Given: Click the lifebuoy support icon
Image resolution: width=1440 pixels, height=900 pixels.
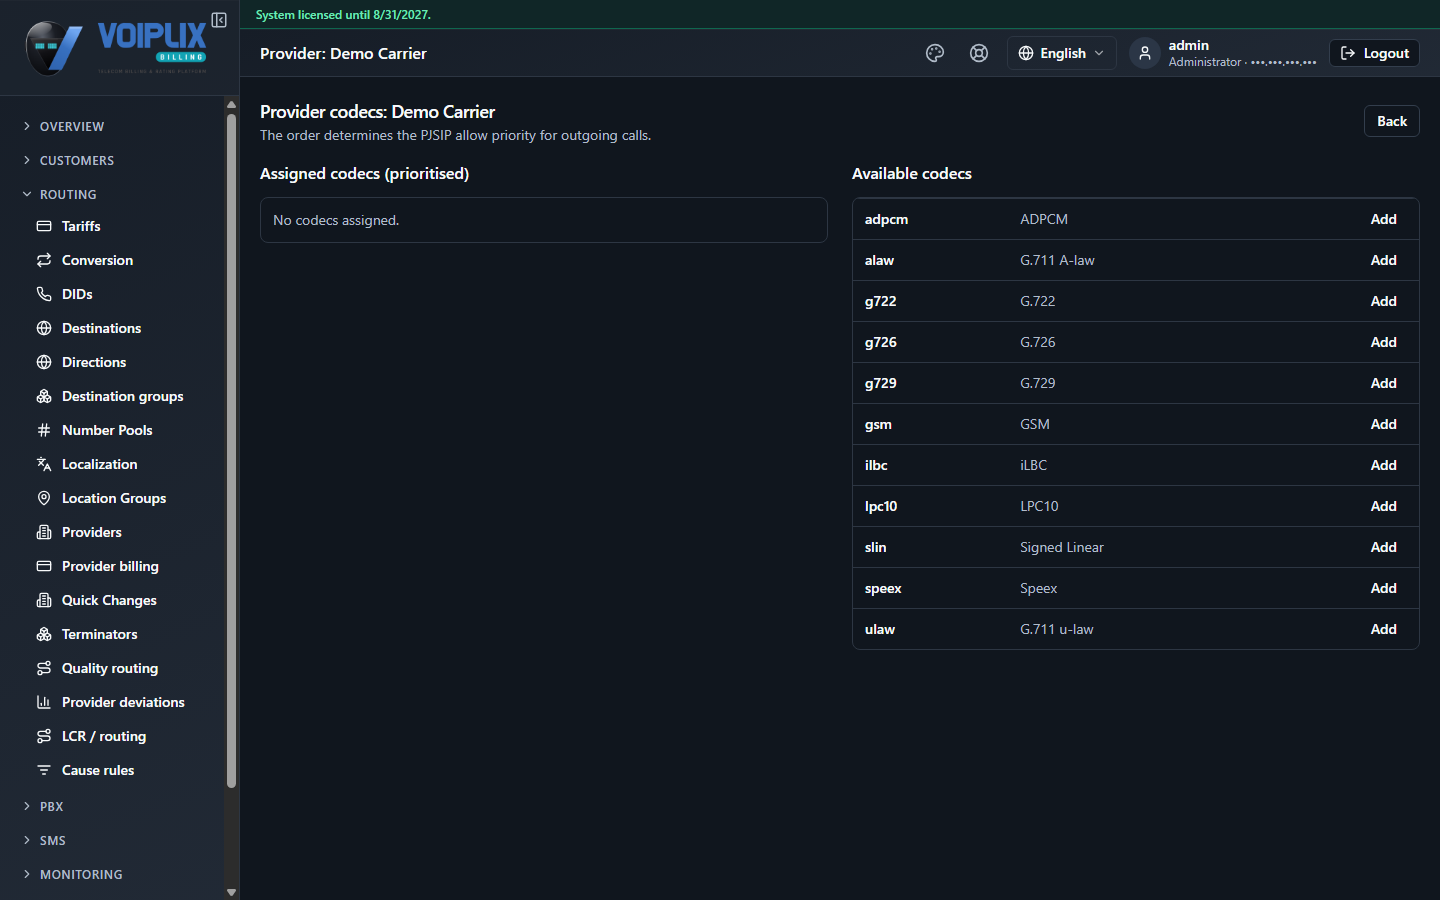Looking at the screenshot, I should [979, 53].
